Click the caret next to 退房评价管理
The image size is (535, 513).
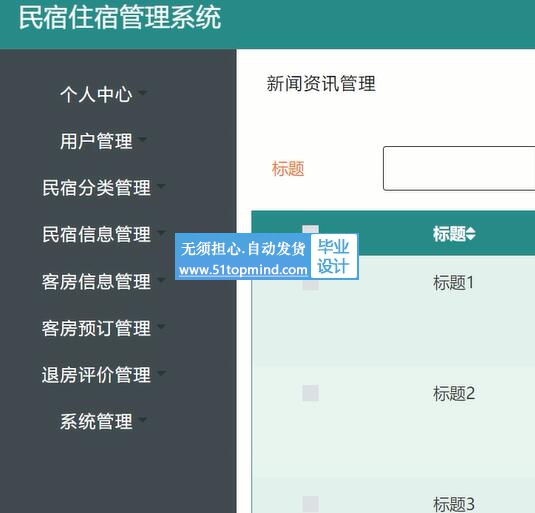point(161,373)
